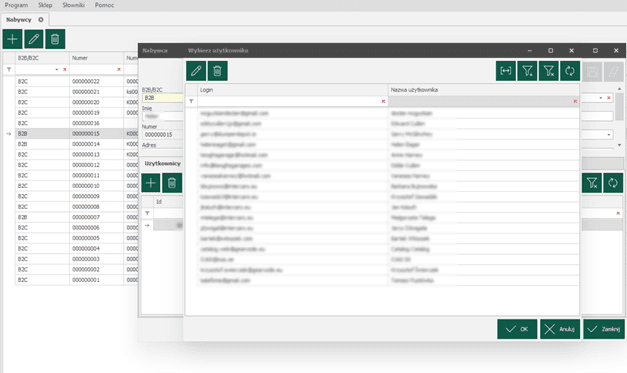The height and width of the screenshot is (373, 627).
Task: Cancel with the Anuluj button
Action: [x=560, y=329]
